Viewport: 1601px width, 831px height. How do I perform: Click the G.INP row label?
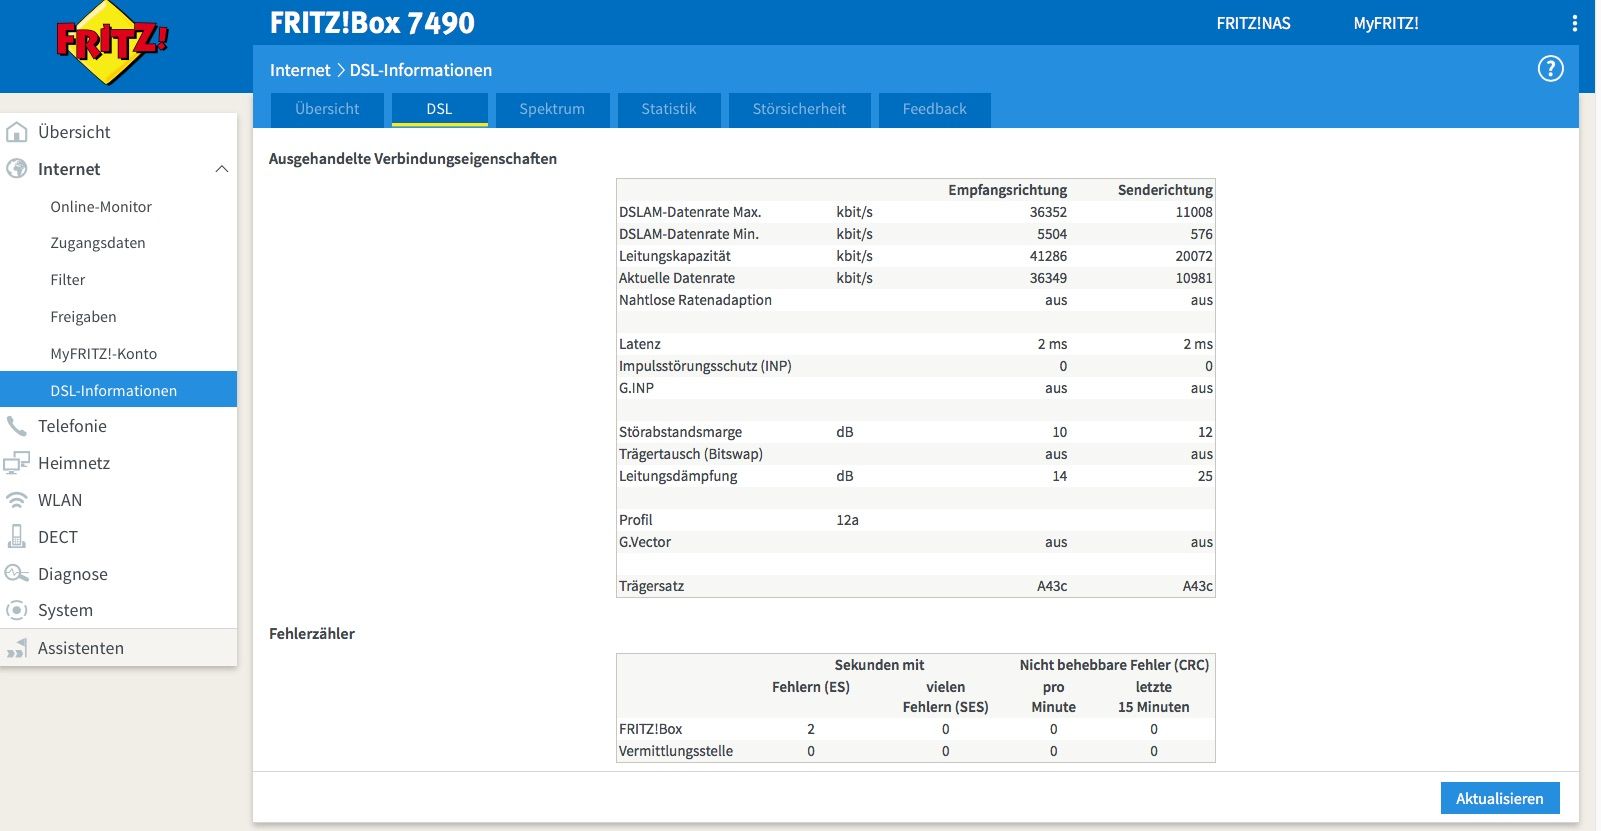pos(636,388)
